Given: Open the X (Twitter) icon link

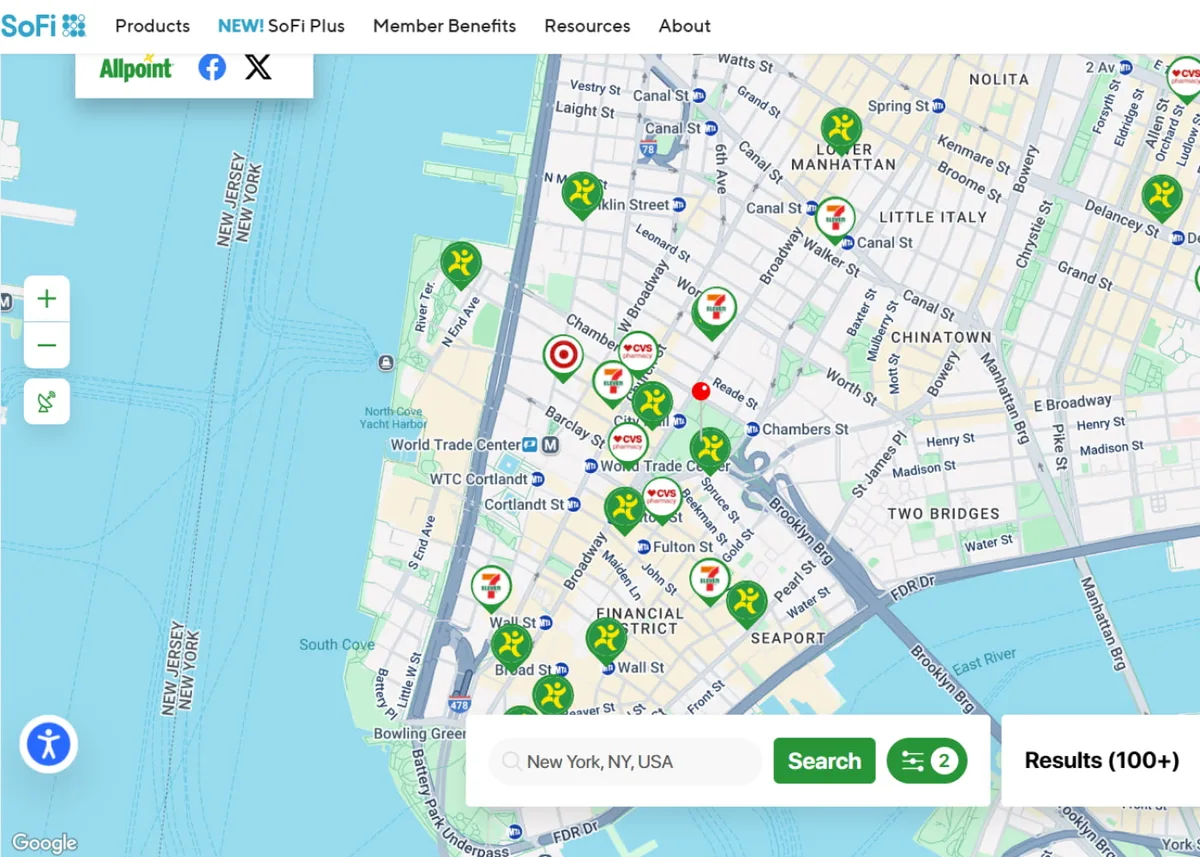Looking at the screenshot, I should 258,67.
